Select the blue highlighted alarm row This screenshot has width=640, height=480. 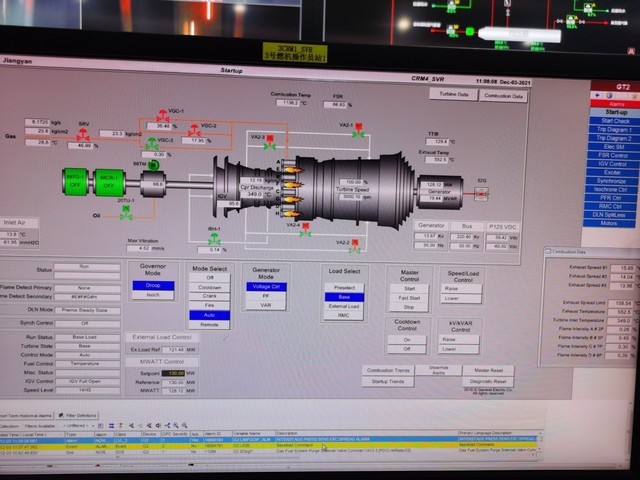270,440
